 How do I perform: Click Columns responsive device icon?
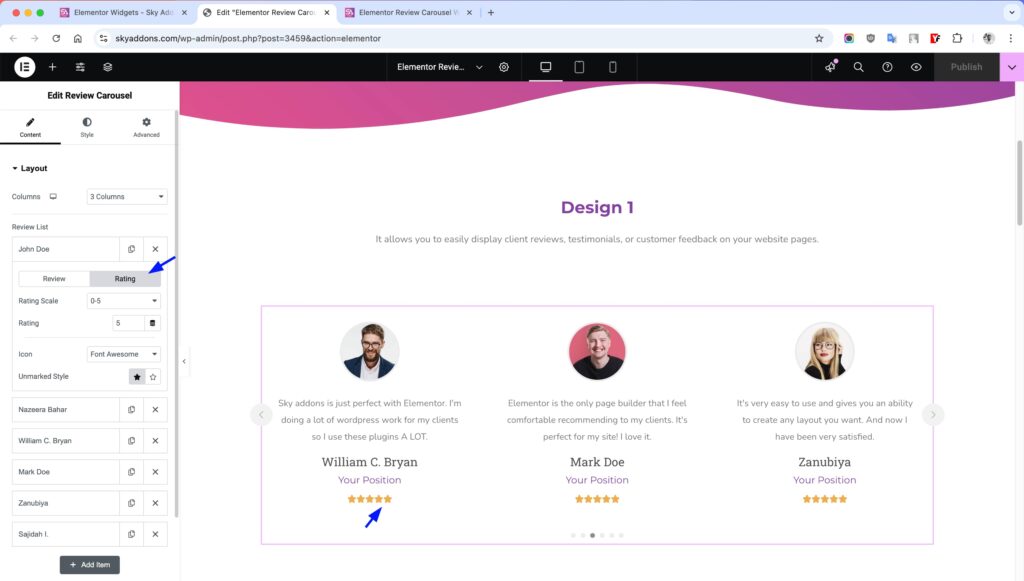pos(53,196)
